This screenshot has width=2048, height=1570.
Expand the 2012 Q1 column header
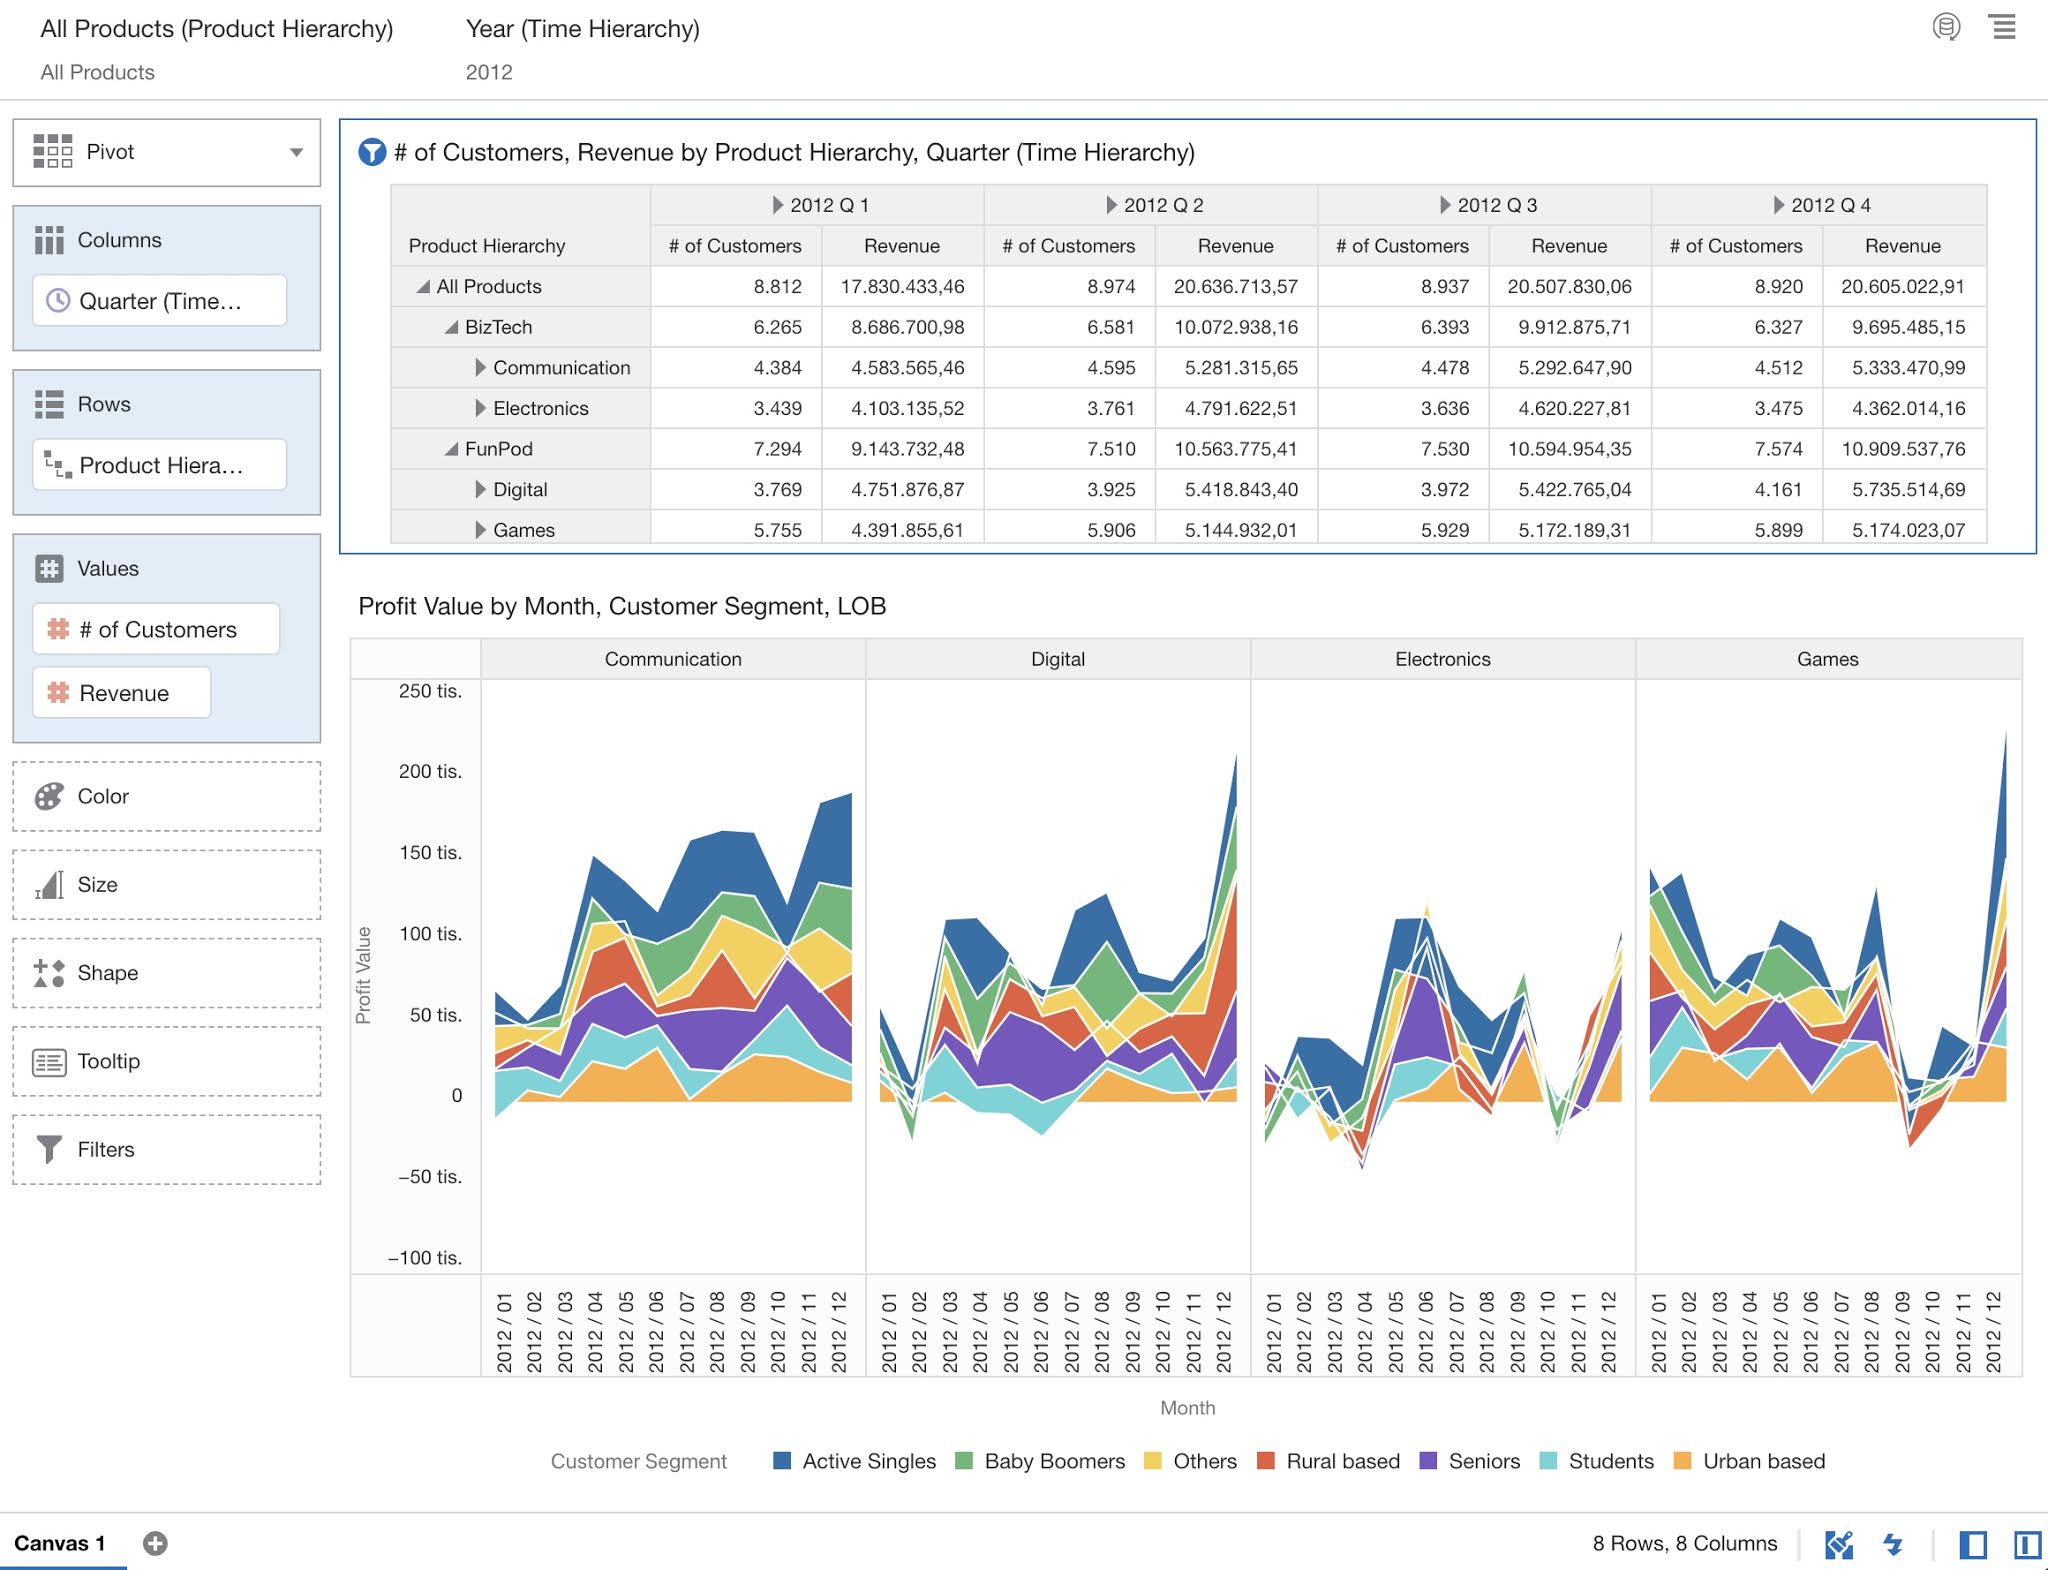coord(776,205)
